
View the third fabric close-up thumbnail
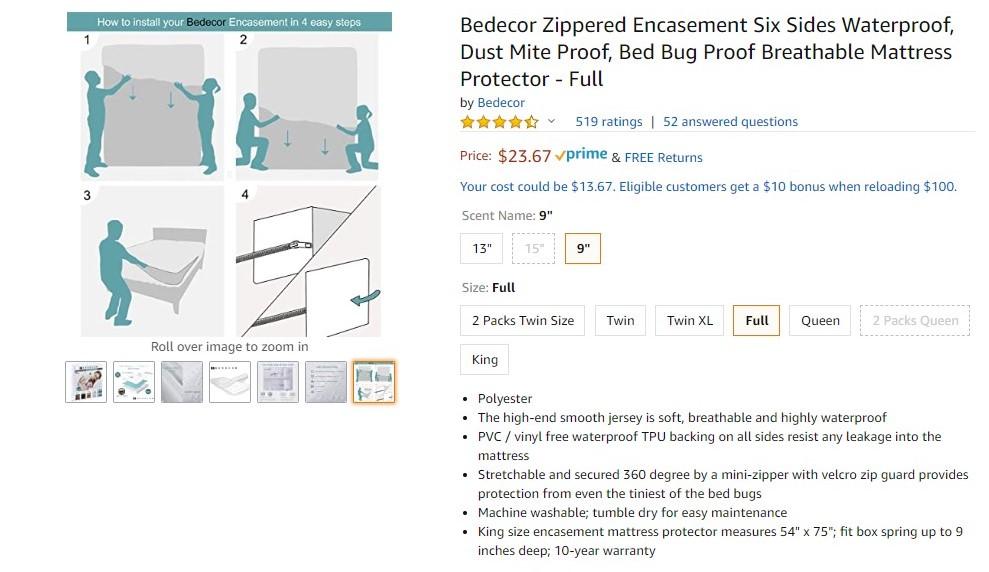(x=182, y=382)
